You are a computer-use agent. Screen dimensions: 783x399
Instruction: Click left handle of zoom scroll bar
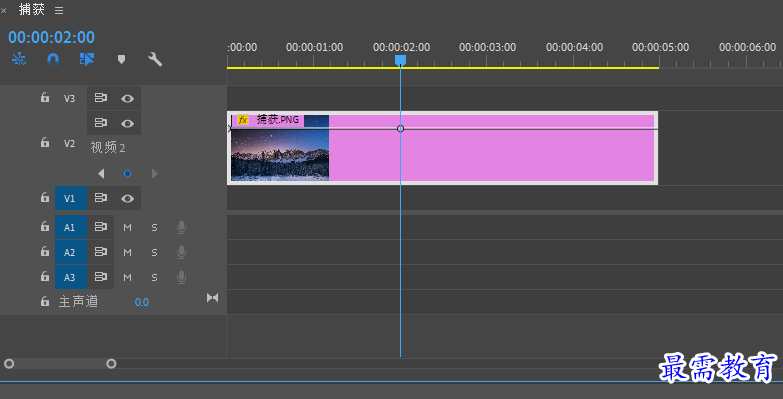point(9,364)
